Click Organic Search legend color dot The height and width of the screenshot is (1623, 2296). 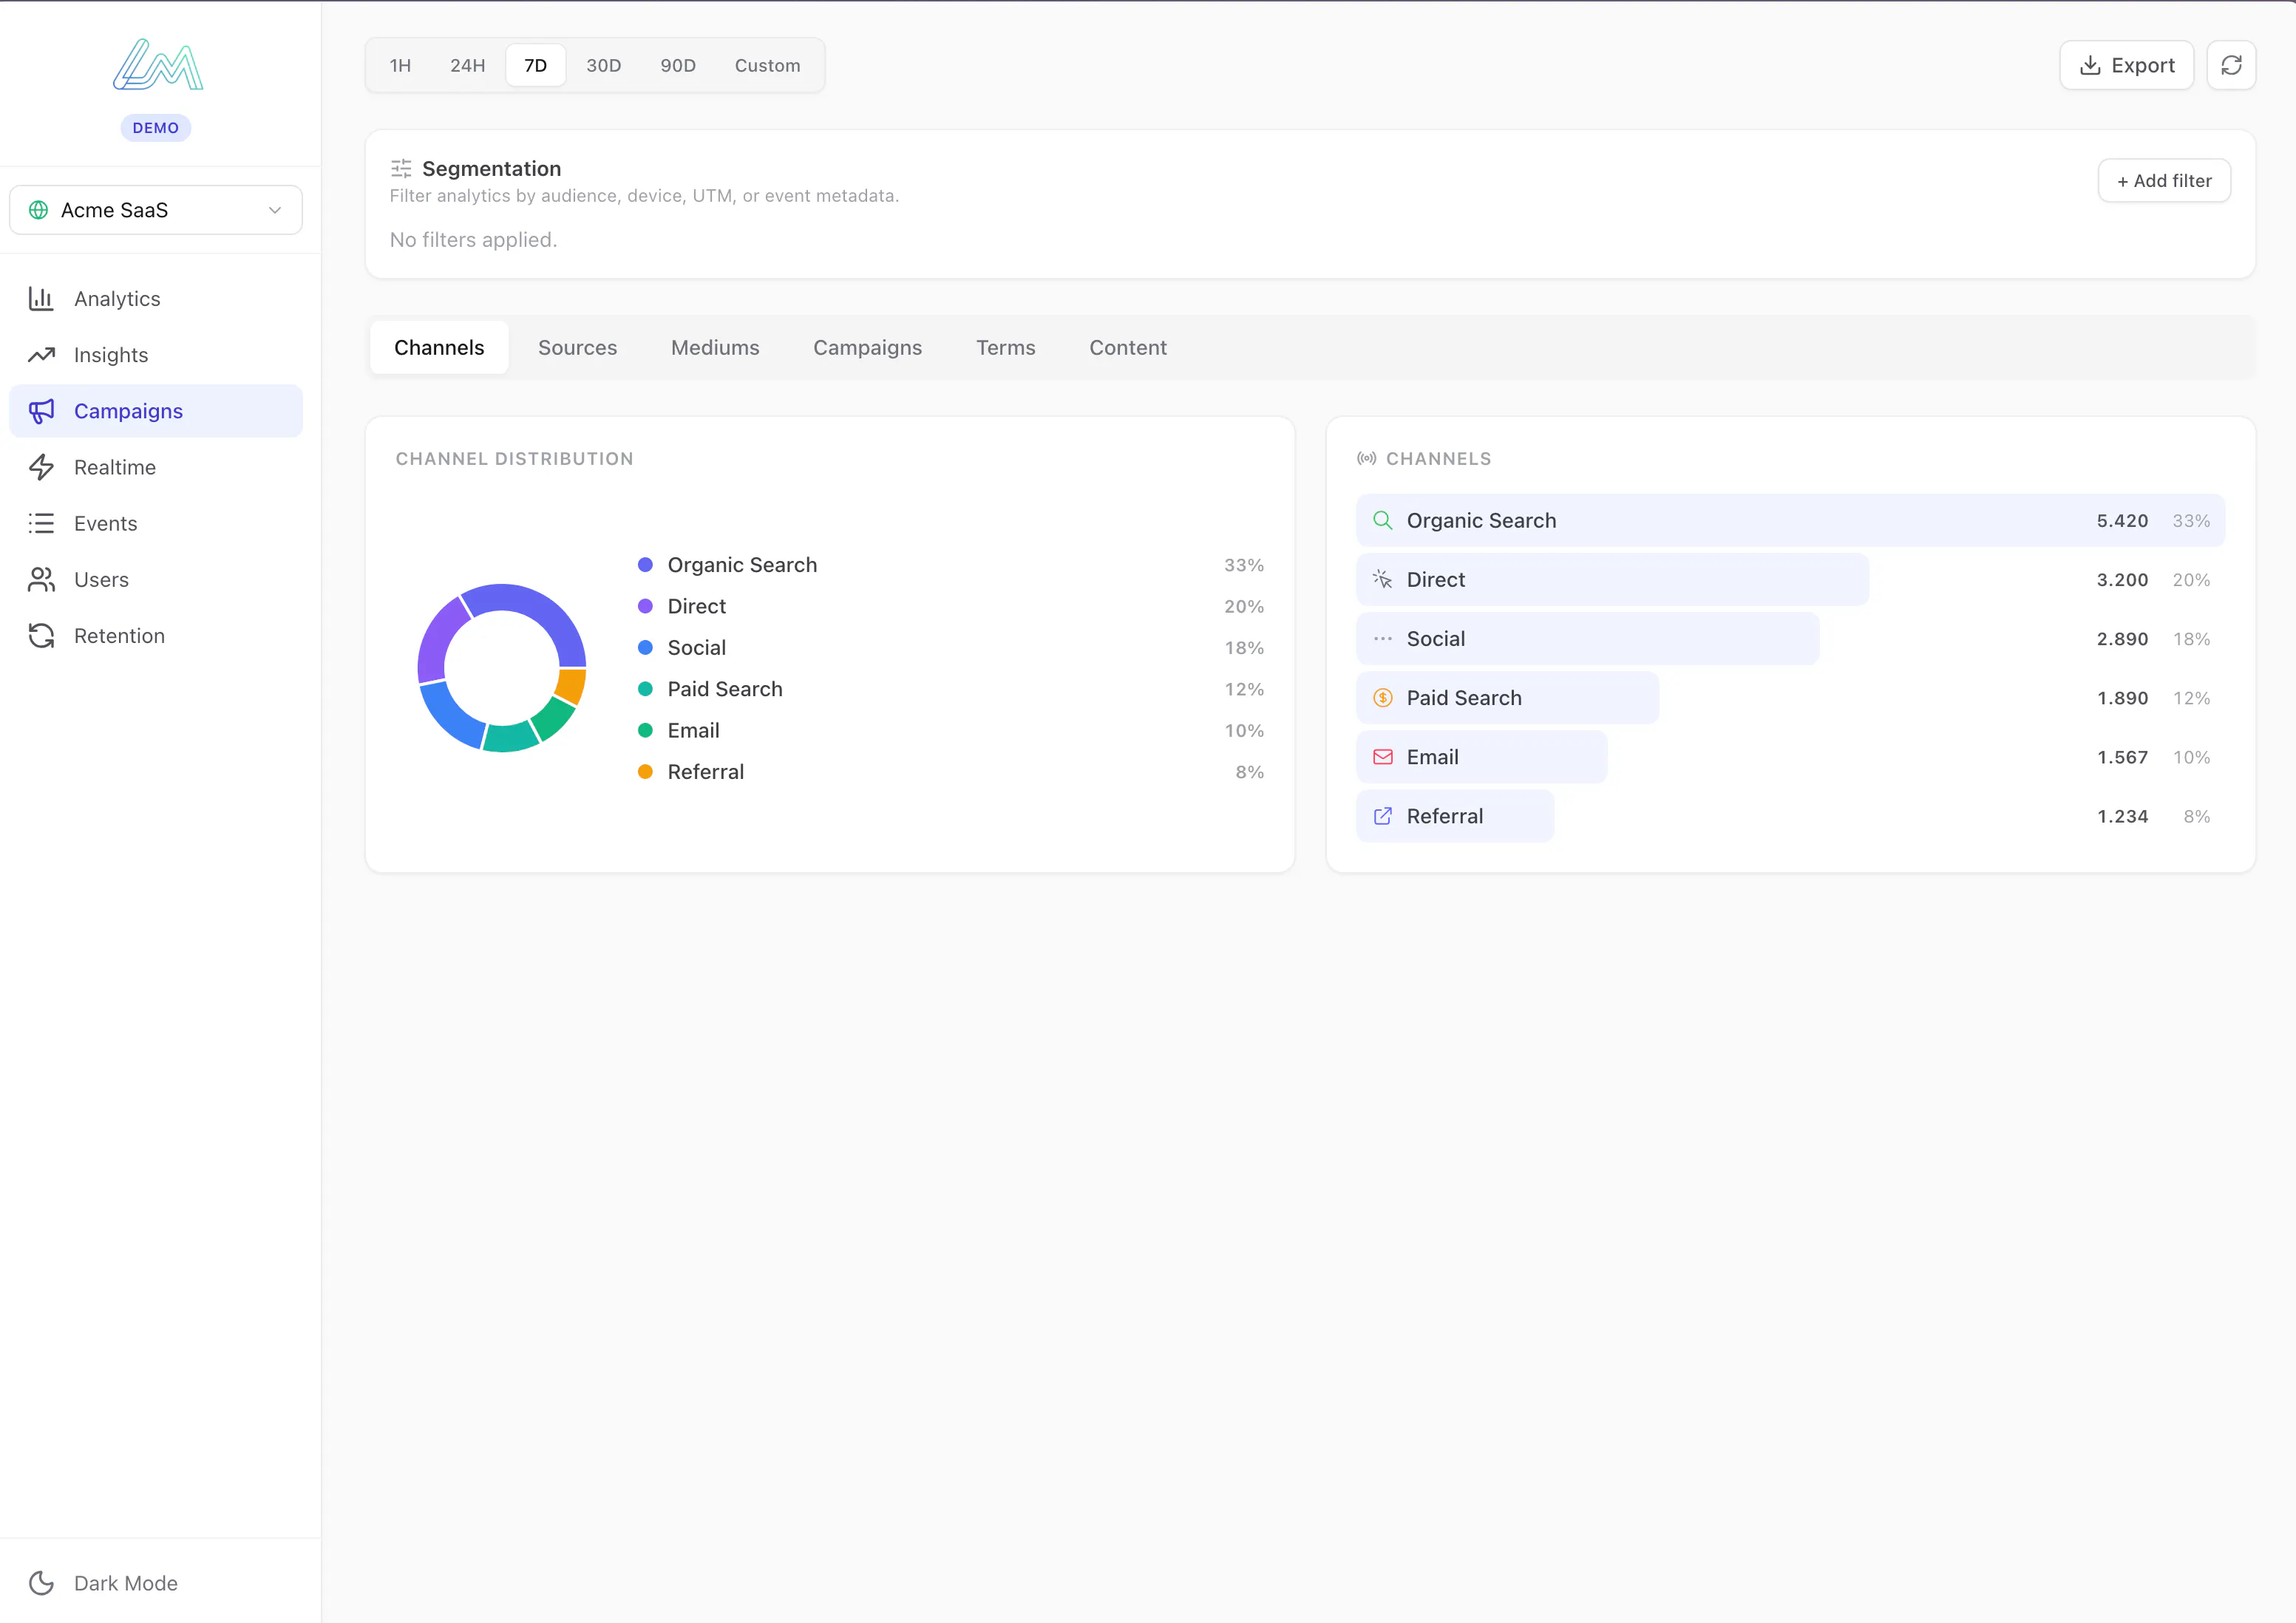click(645, 565)
